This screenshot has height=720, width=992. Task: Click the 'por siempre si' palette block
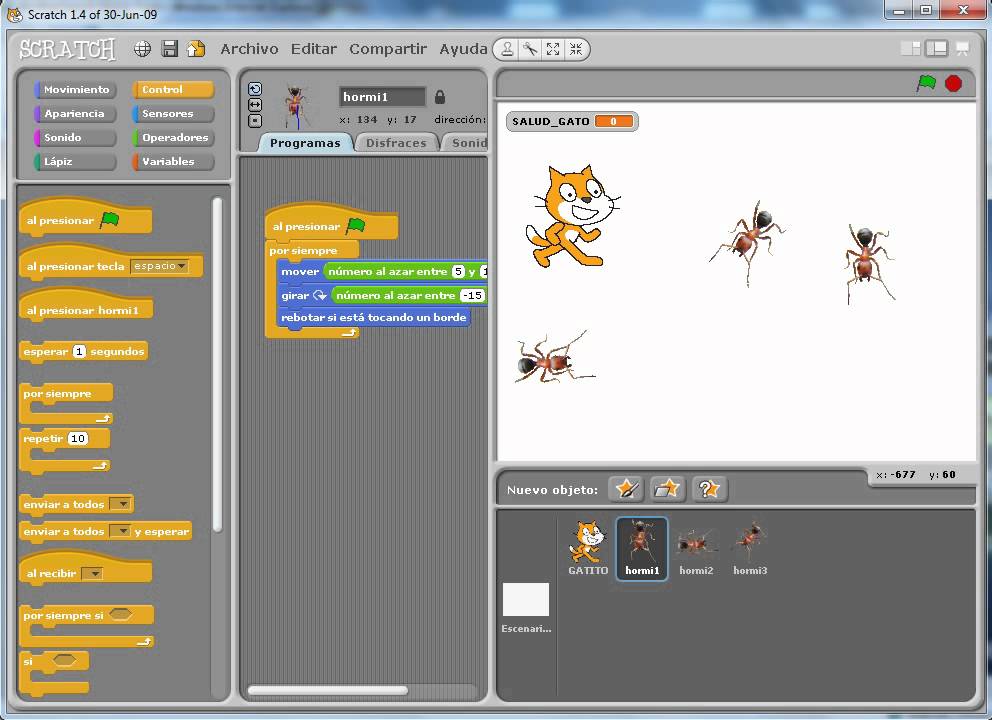pos(87,627)
